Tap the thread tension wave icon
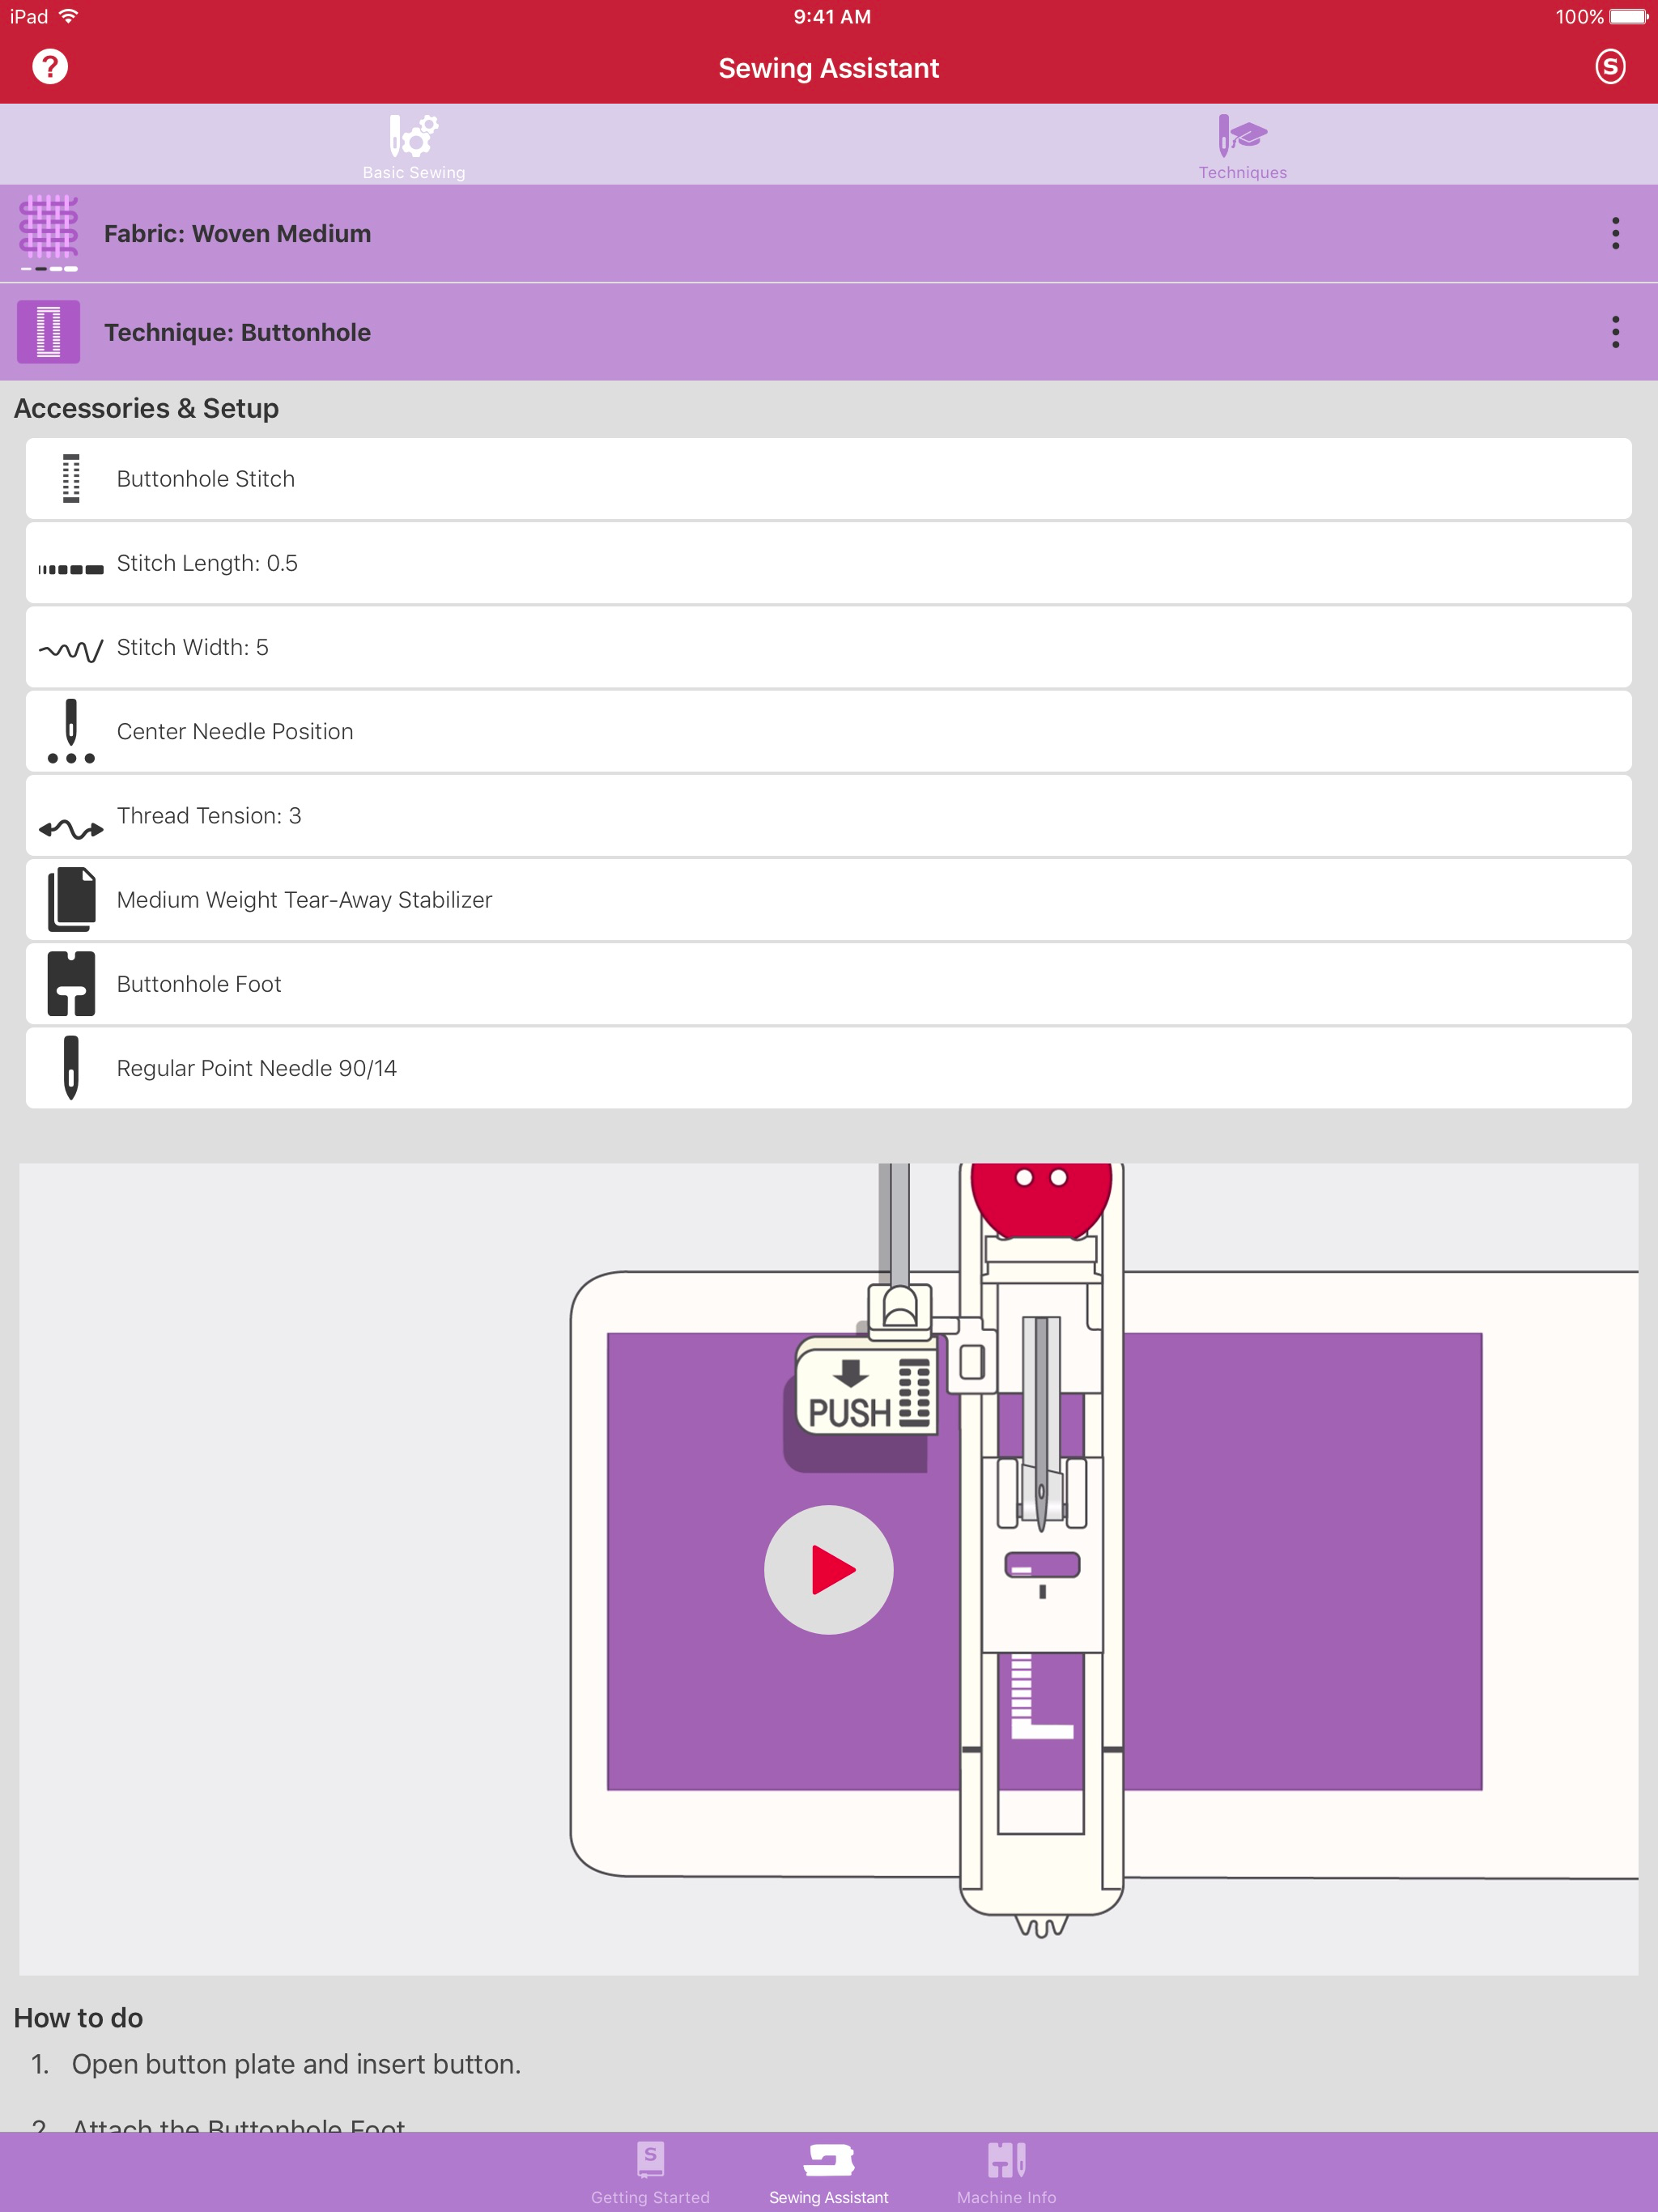The height and width of the screenshot is (2212, 1658). [x=71, y=829]
